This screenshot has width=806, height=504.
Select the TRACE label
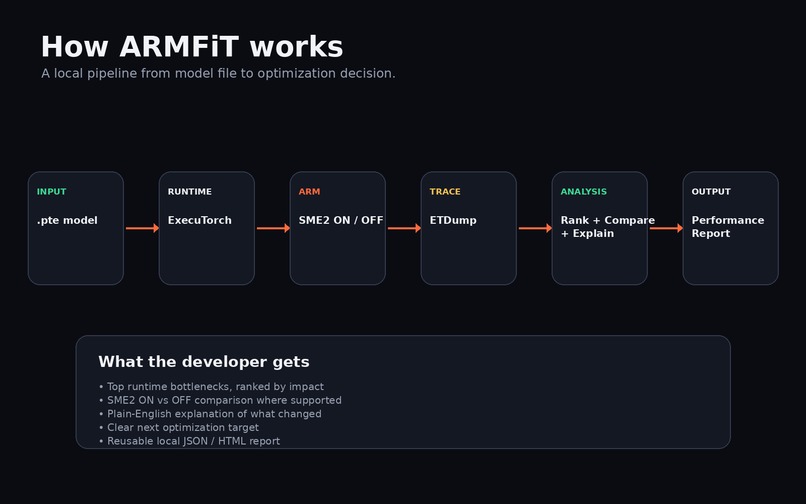coord(445,191)
